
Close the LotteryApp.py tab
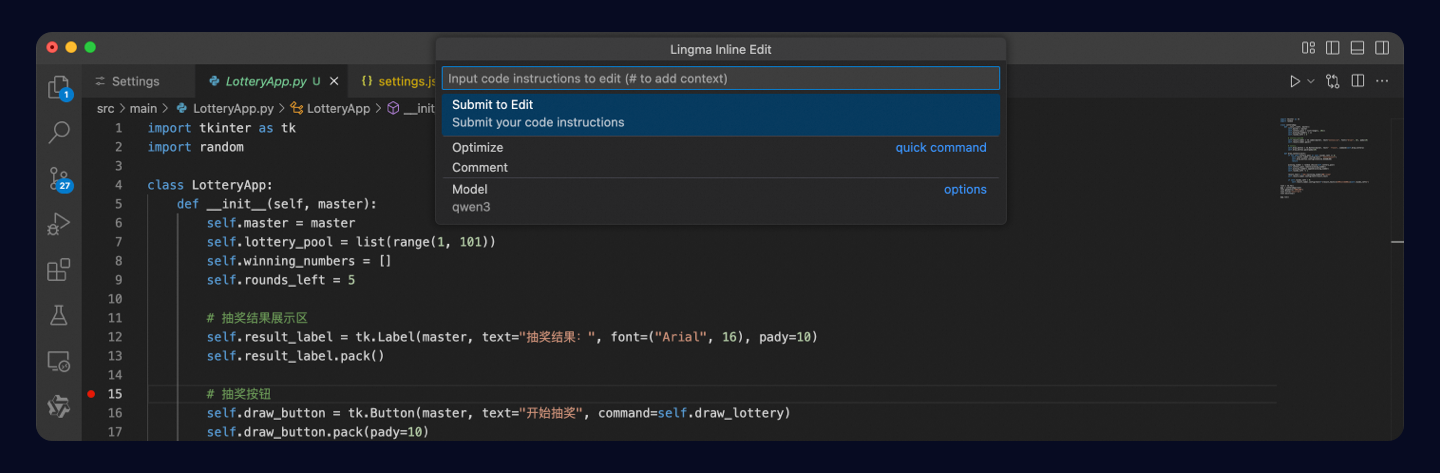pyautogui.click(x=334, y=81)
